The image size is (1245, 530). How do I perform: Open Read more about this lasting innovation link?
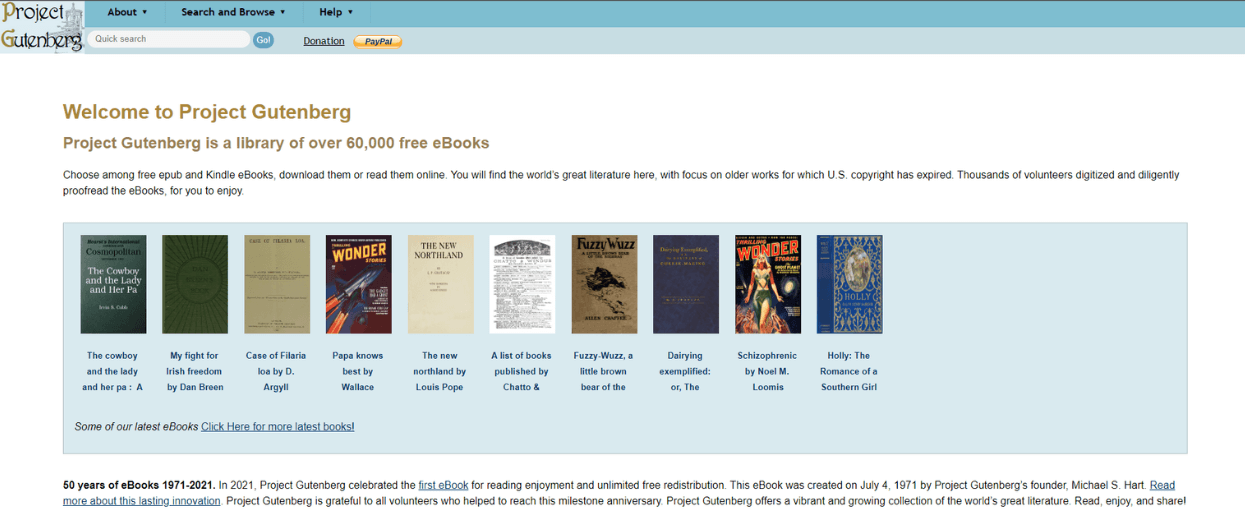[x=142, y=500]
